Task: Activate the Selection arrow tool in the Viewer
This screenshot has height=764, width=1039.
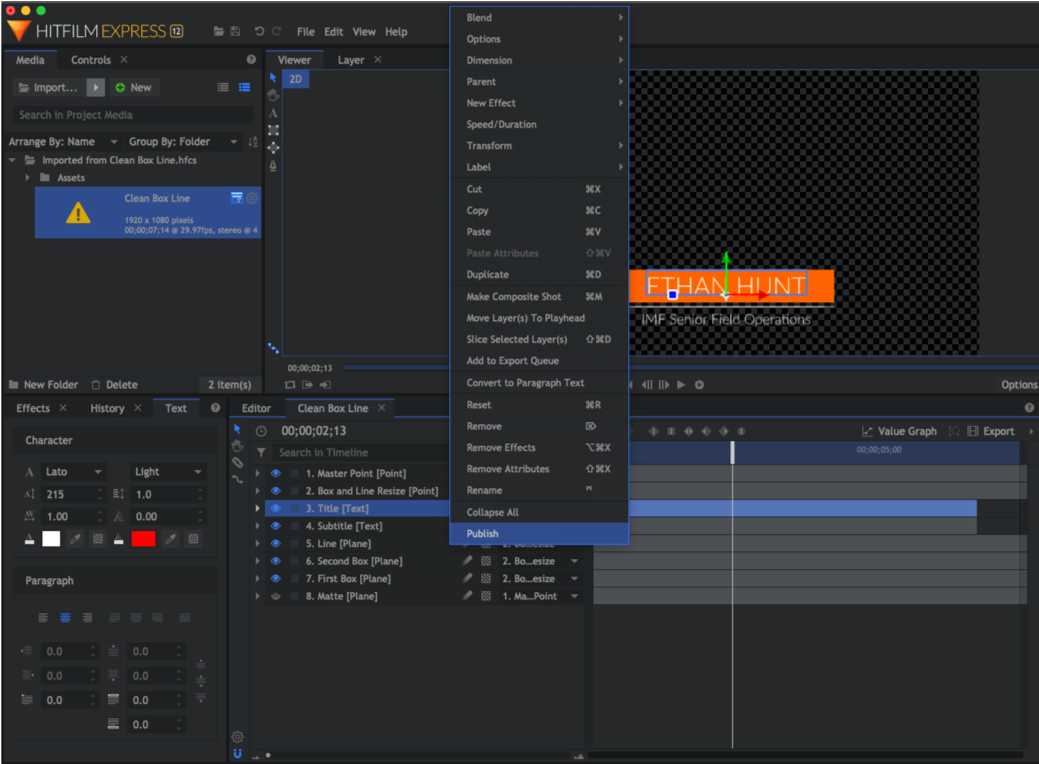Action: (271, 77)
